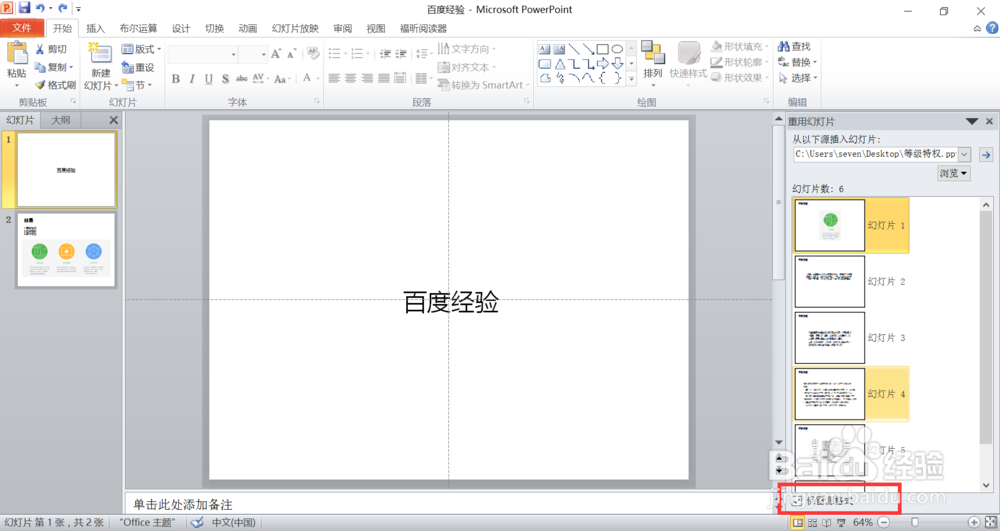Click the 百度经验 title text on slide
The width and height of the screenshot is (1000, 531).
coord(451,302)
